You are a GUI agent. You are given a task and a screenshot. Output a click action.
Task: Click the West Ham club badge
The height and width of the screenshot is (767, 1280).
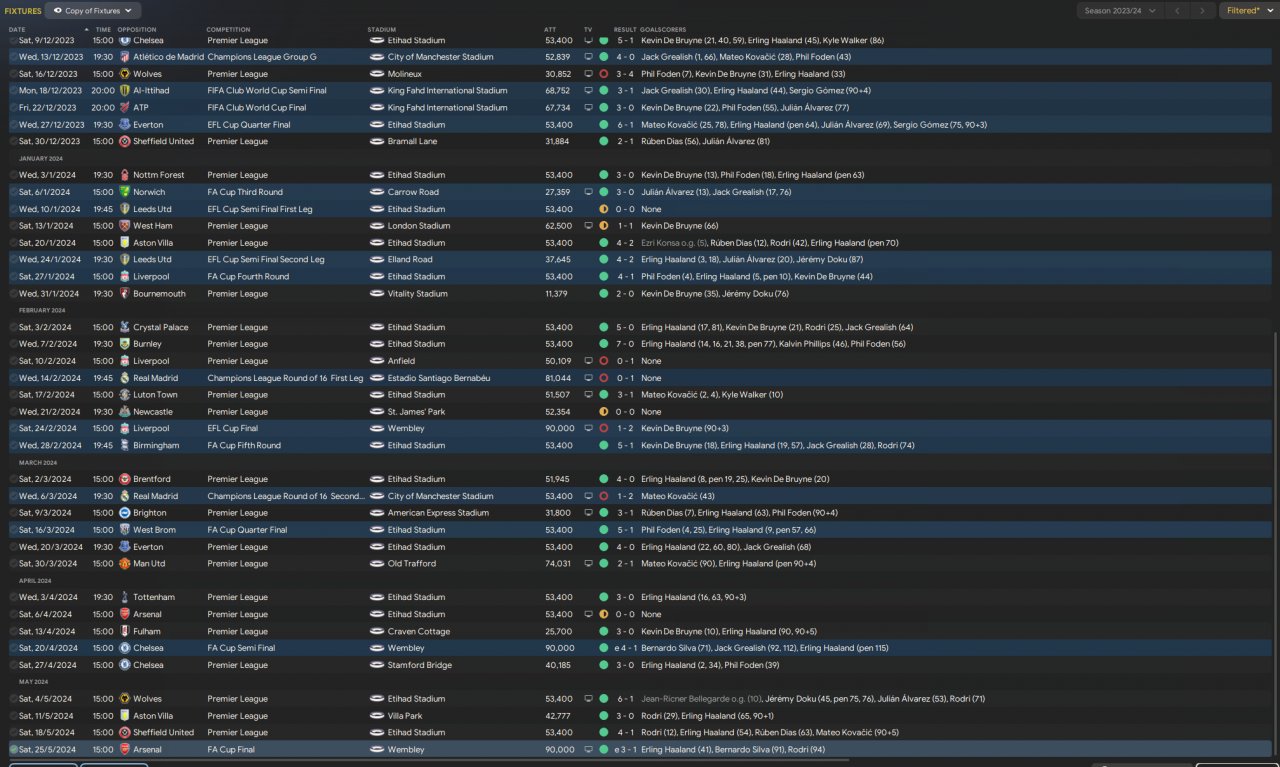[x=124, y=226]
